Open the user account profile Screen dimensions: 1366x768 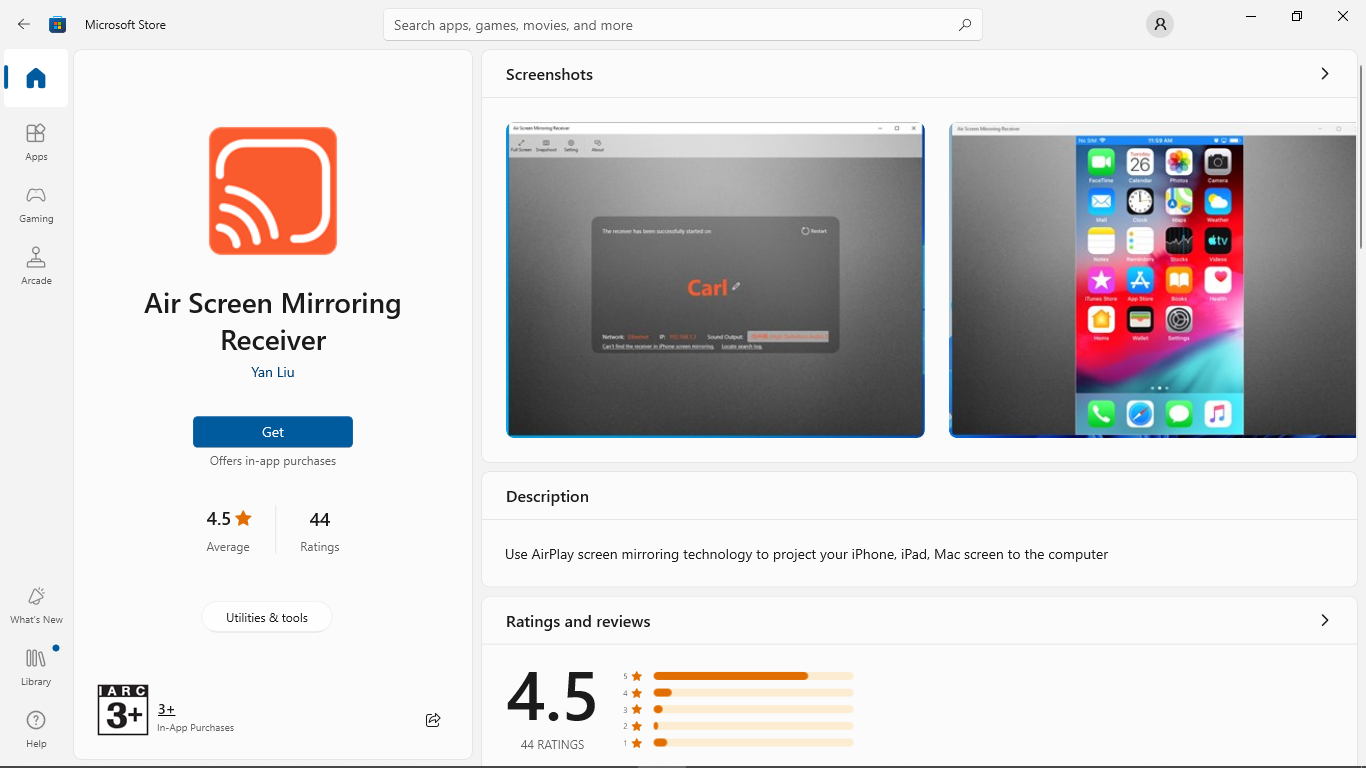pyautogui.click(x=1160, y=24)
